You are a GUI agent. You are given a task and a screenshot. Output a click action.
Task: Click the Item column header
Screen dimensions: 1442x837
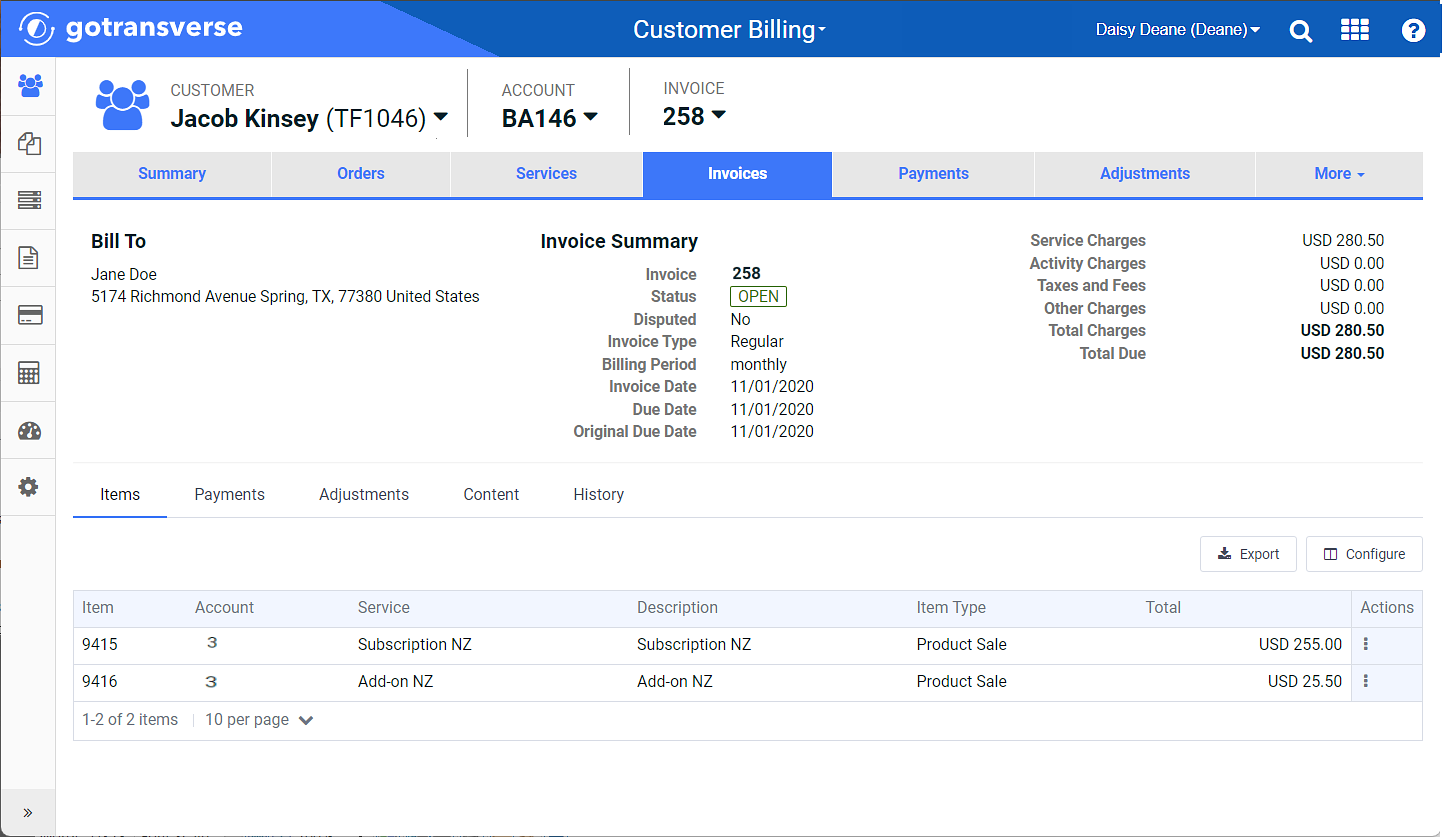98,608
